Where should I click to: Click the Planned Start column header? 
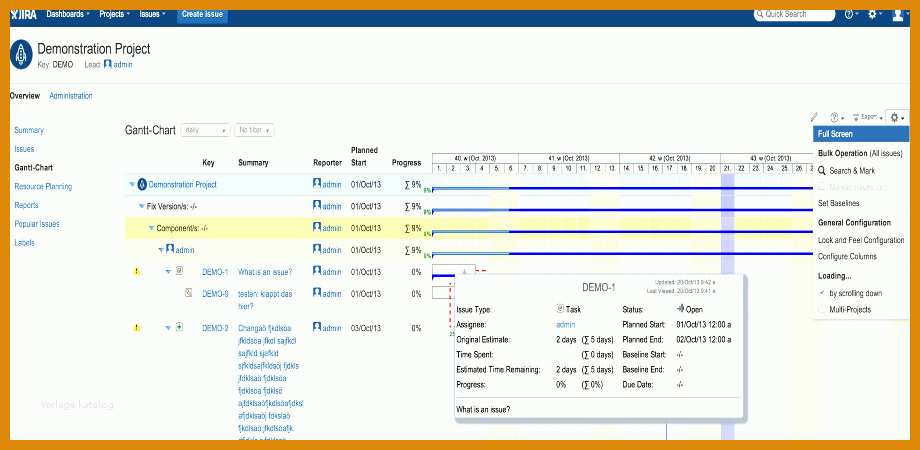(364, 156)
